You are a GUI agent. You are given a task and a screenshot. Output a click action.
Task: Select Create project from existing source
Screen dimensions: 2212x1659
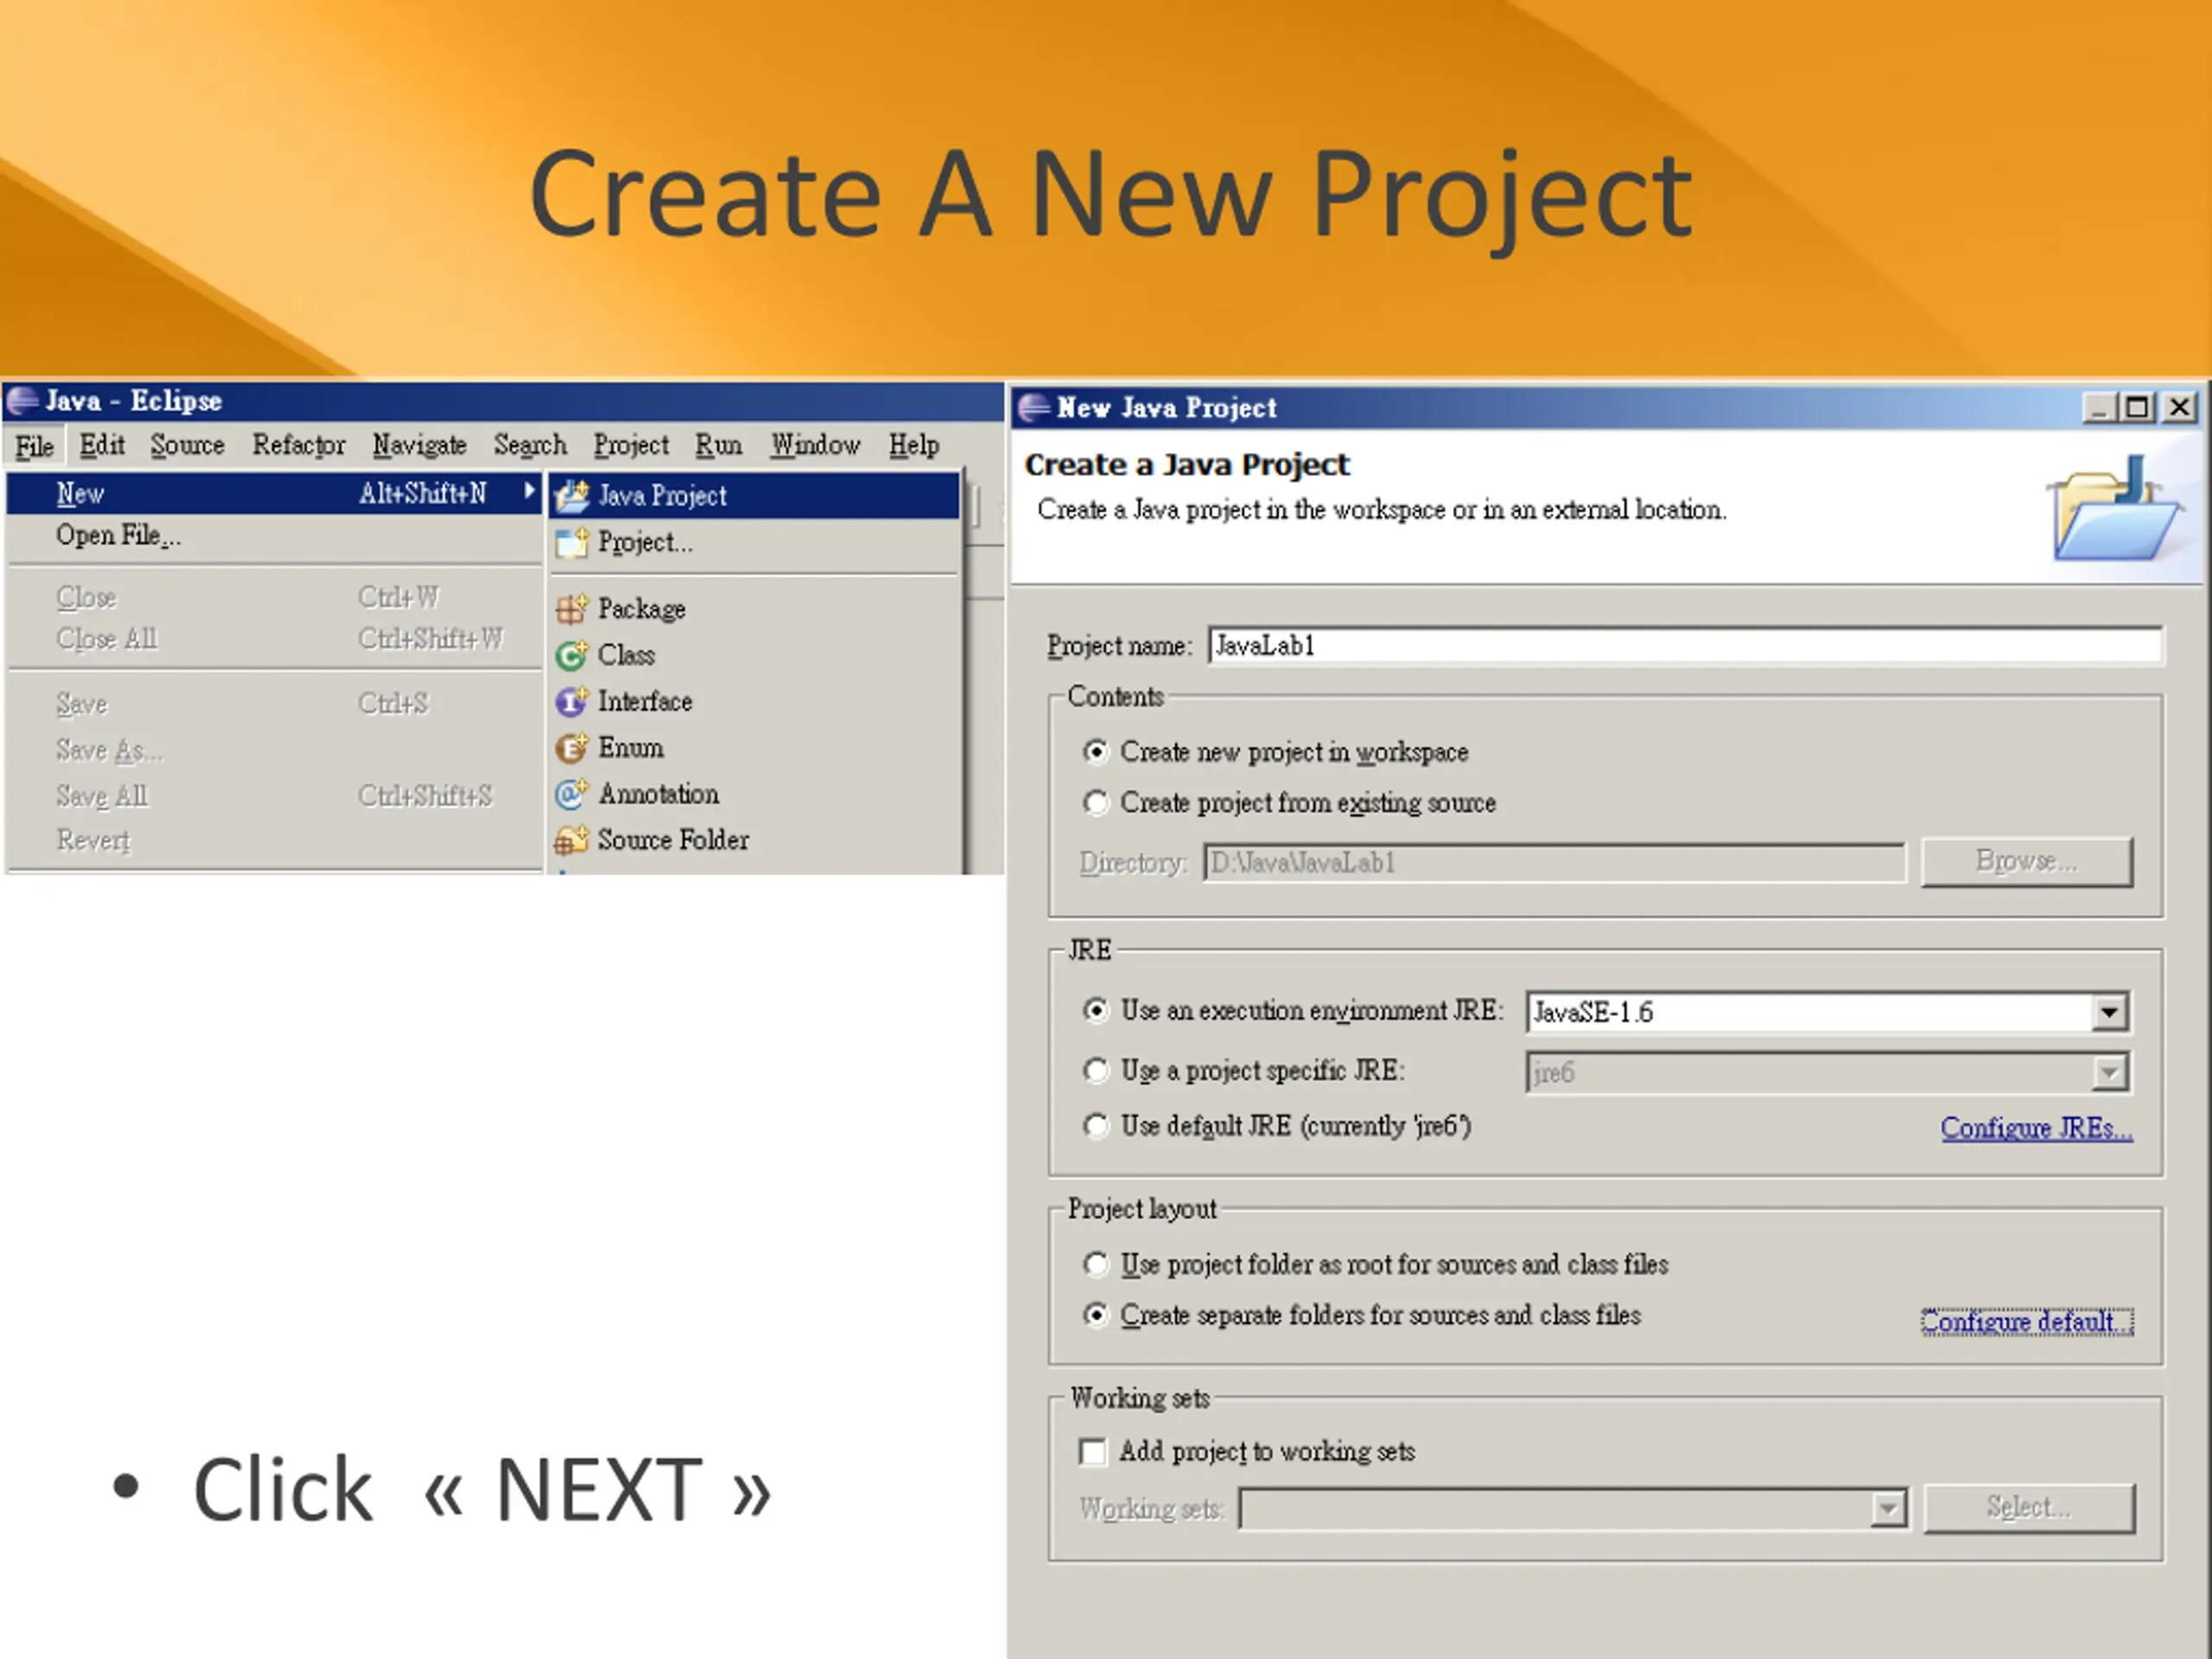click(1096, 803)
